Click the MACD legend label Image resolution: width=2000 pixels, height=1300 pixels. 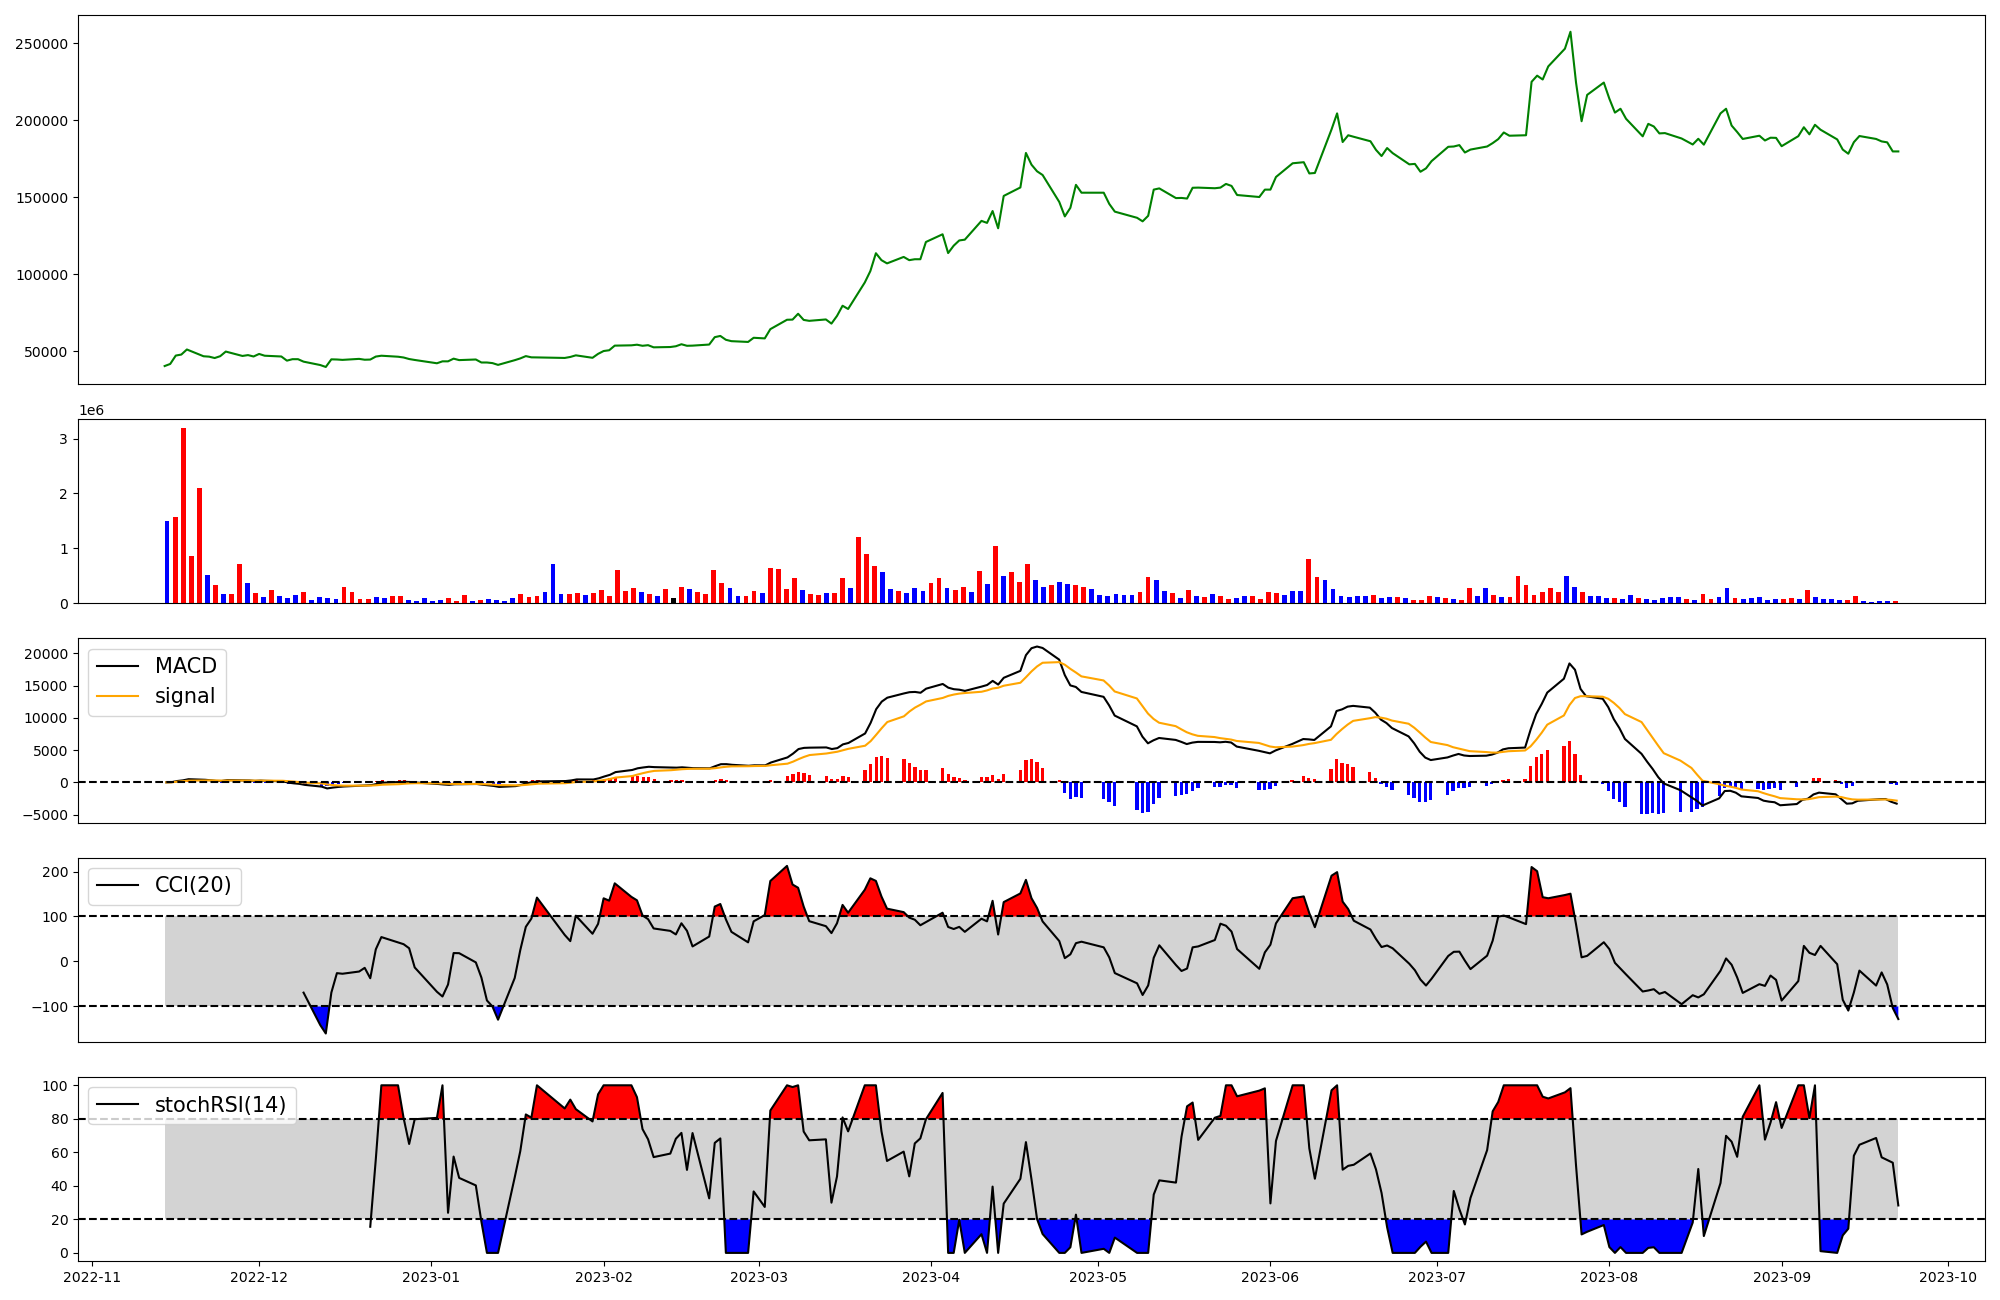(x=185, y=666)
